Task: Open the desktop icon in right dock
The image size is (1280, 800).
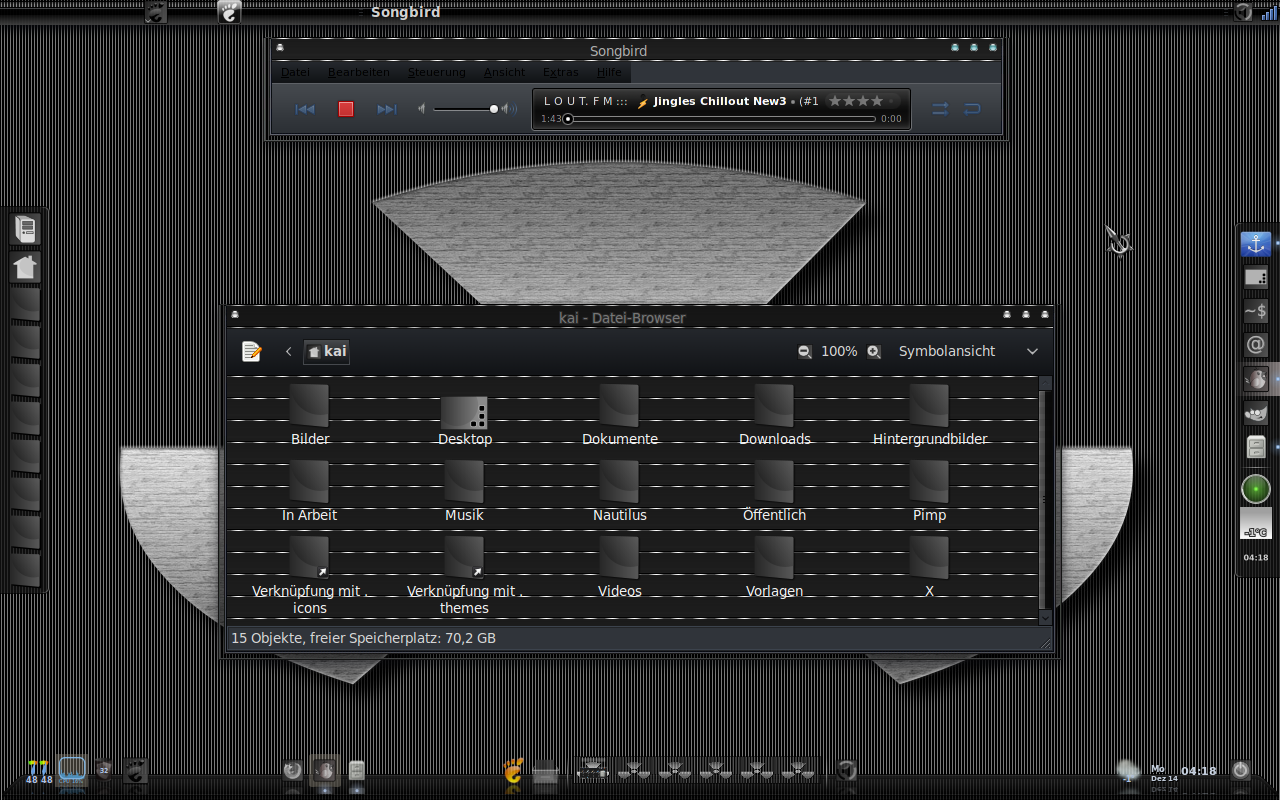Action: [1256, 277]
